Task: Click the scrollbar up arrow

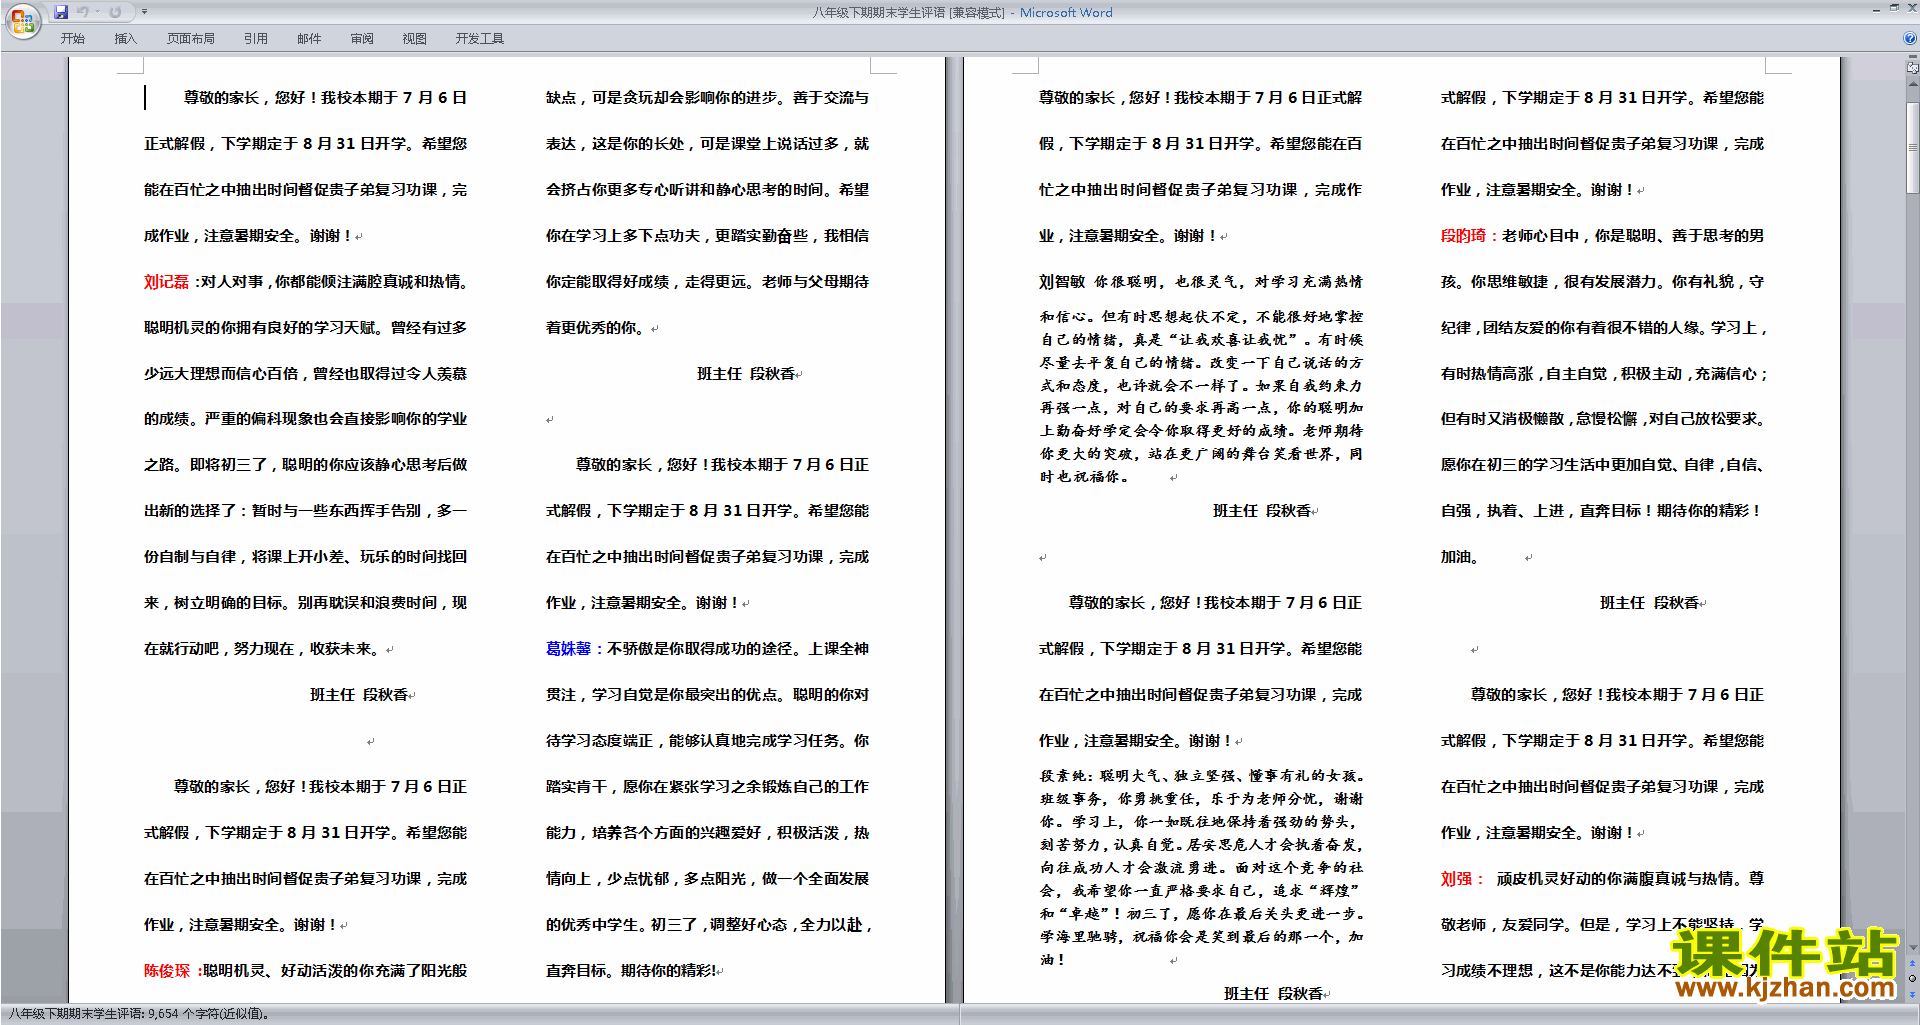Action: click(x=1913, y=82)
